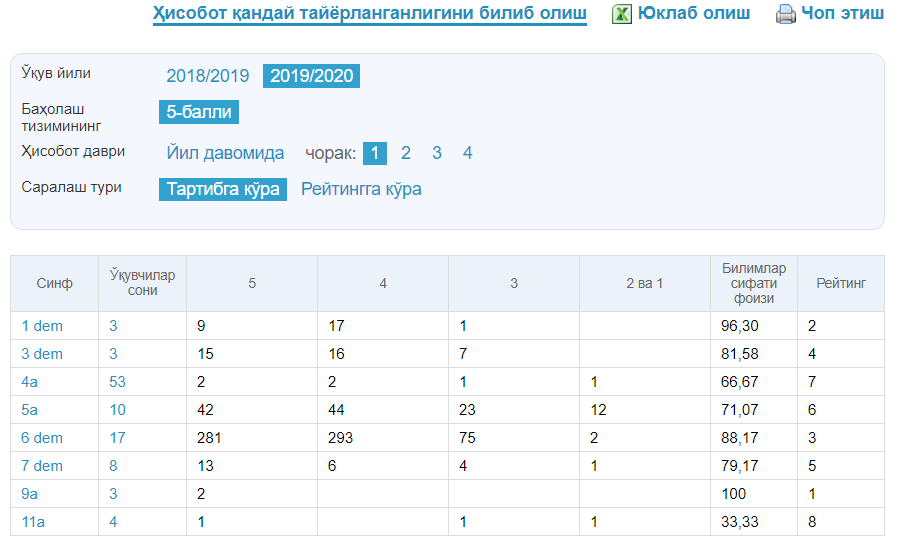905x549 pixels.
Task: Open student count 53 for class 4a
Action: click(x=118, y=382)
